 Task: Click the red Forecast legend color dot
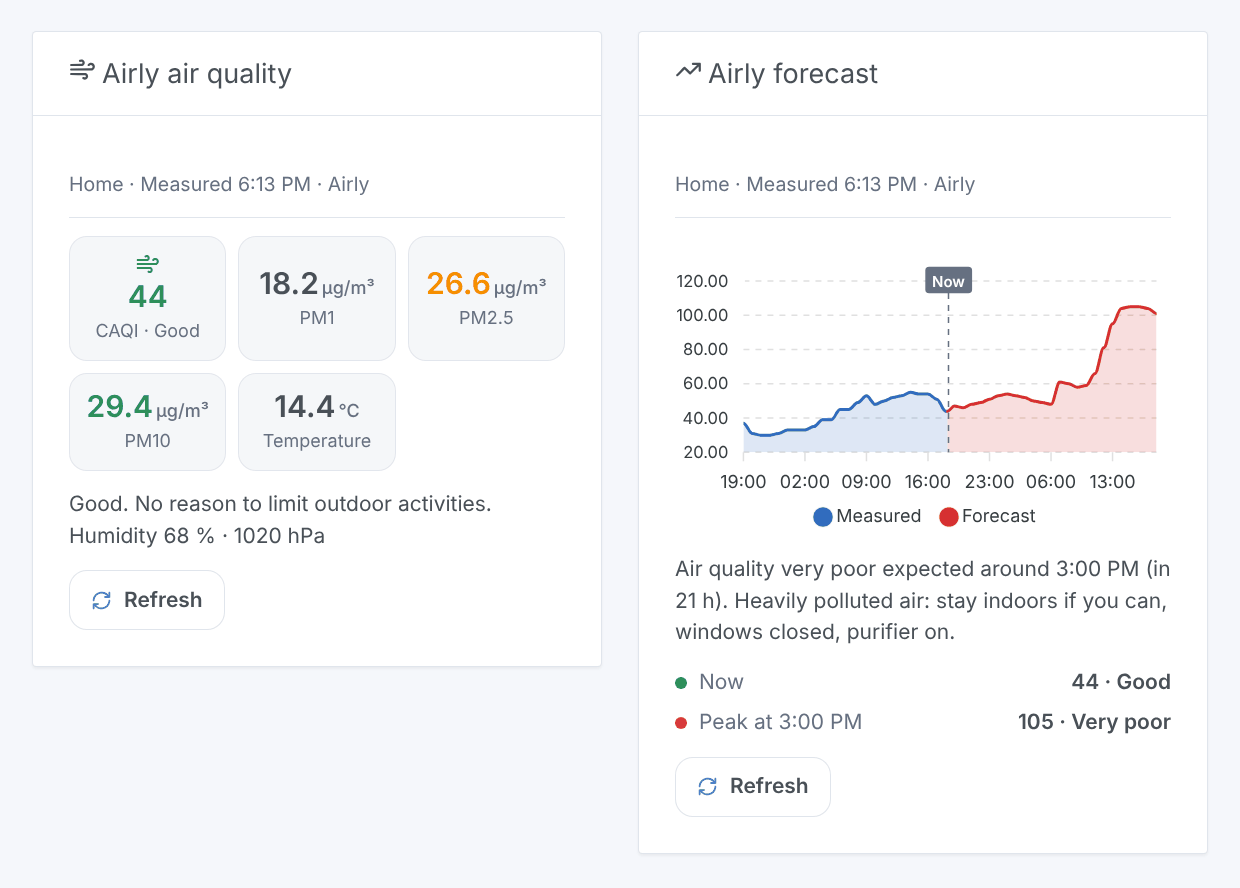pyautogui.click(x=948, y=517)
